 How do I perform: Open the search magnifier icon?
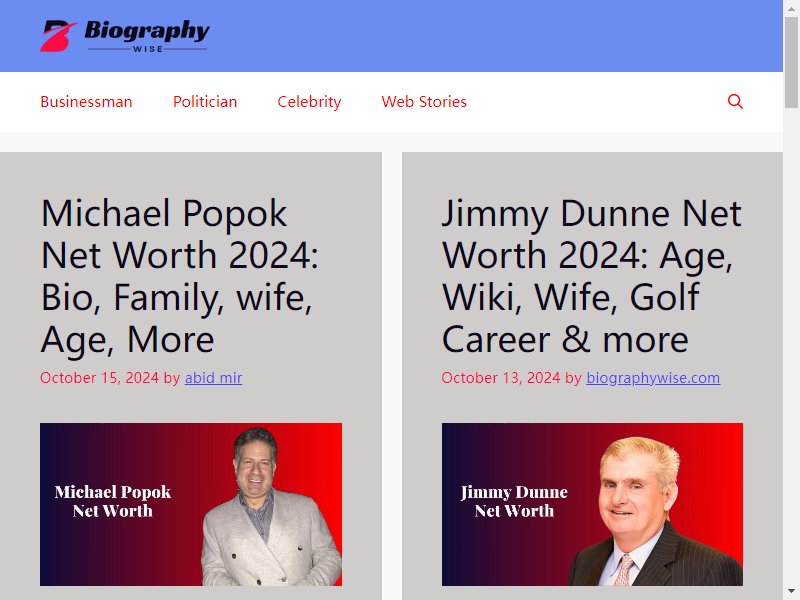(735, 102)
